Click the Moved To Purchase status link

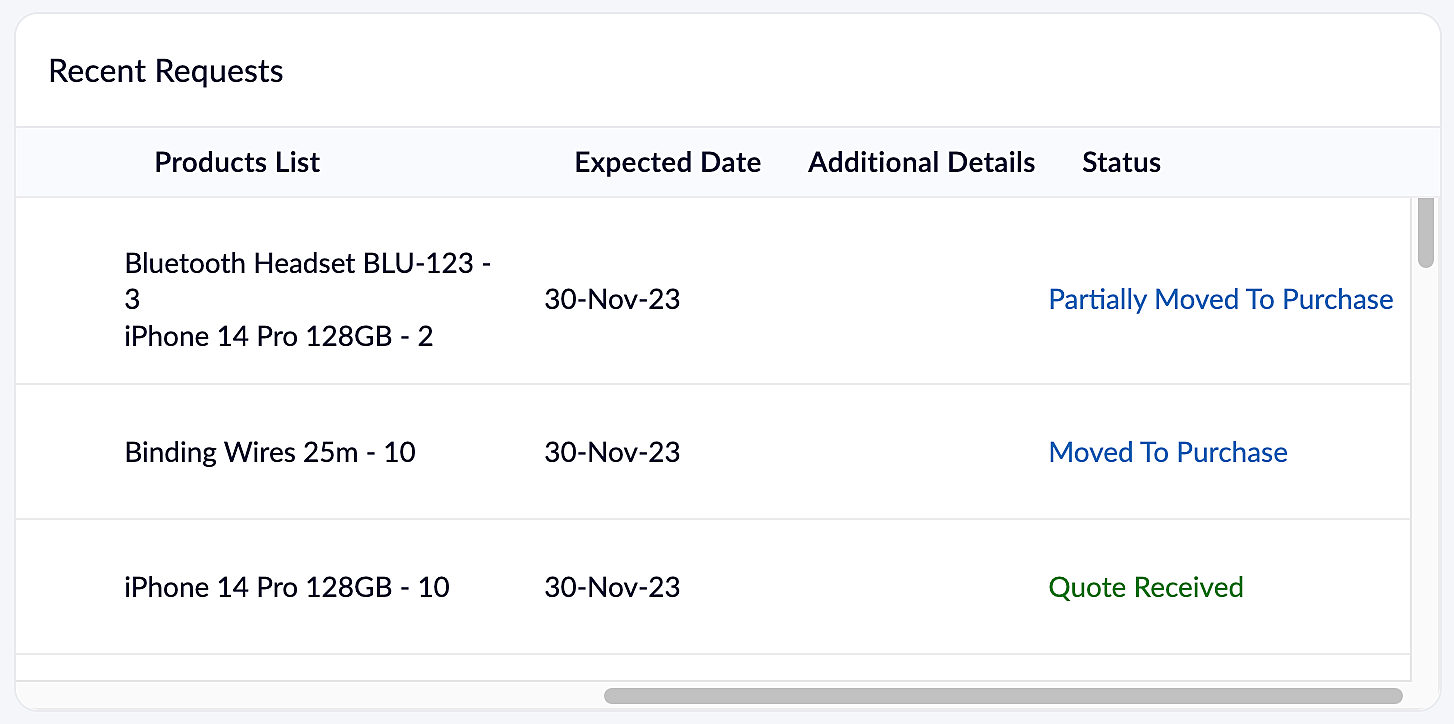point(1168,452)
